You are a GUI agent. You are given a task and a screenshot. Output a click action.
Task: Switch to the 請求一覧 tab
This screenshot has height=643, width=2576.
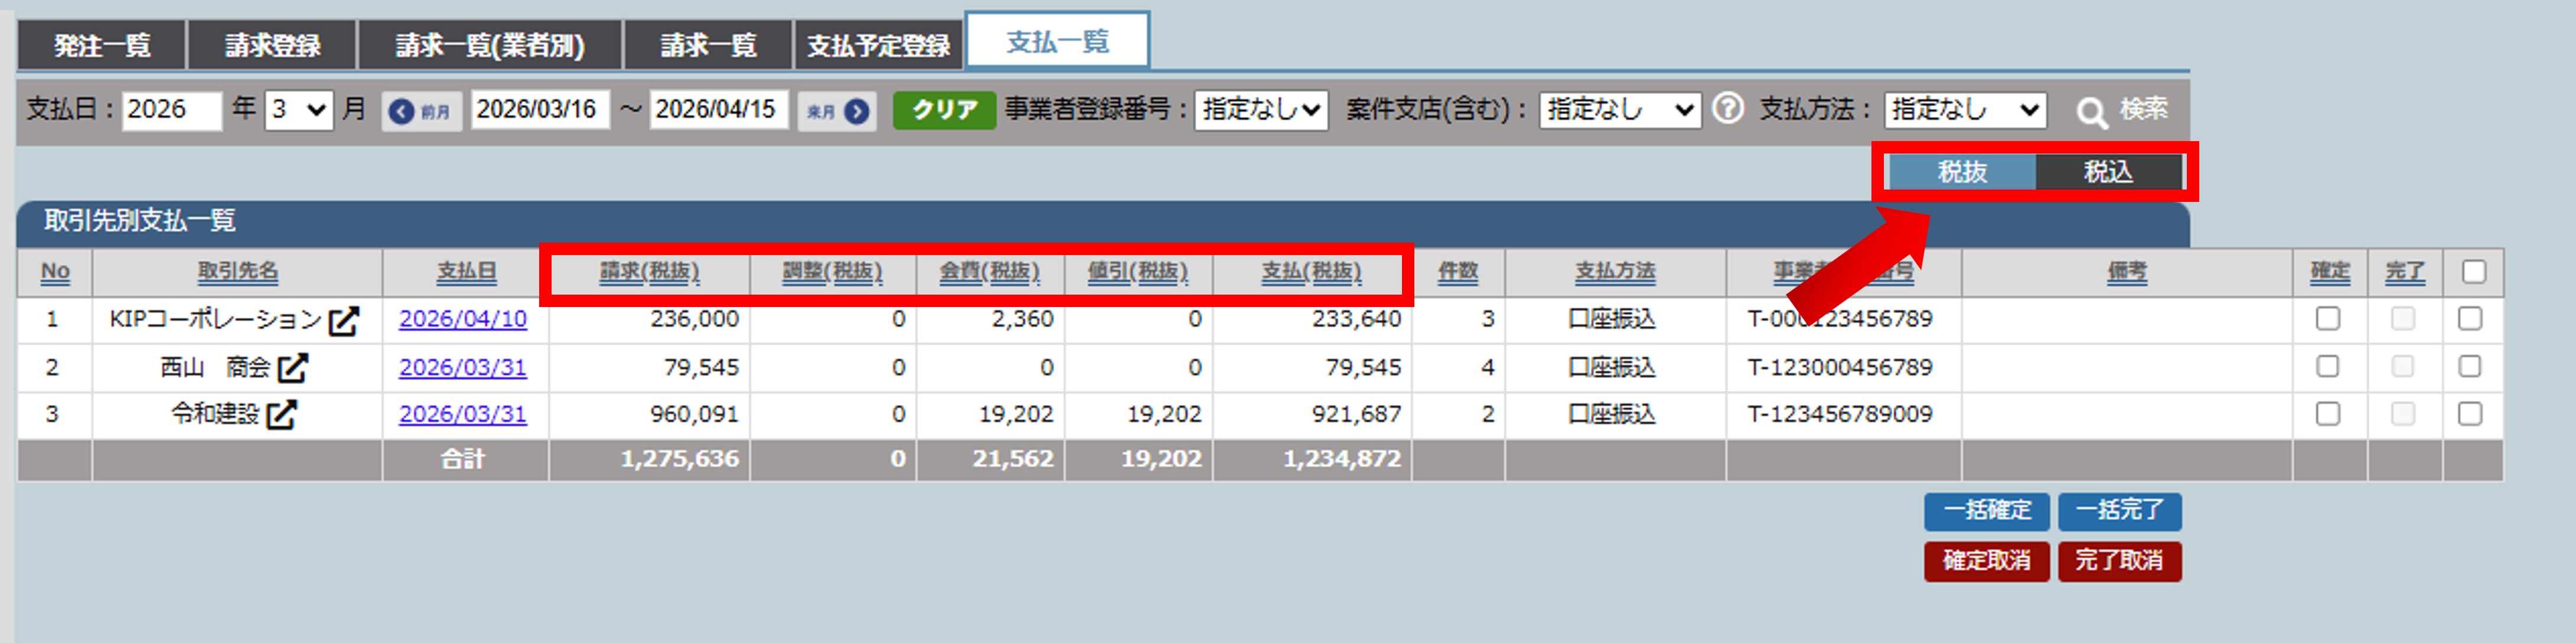point(708,45)
